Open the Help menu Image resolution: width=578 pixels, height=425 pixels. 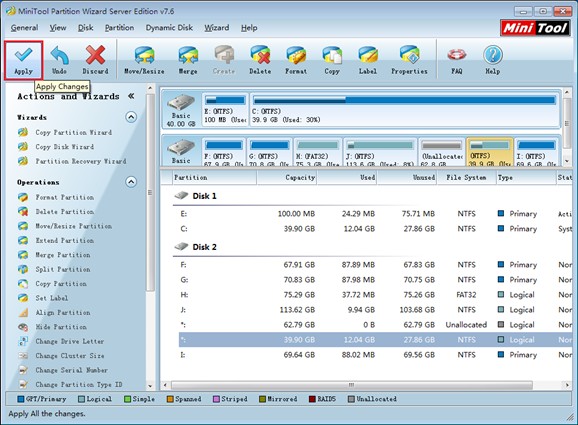[249, 28]
